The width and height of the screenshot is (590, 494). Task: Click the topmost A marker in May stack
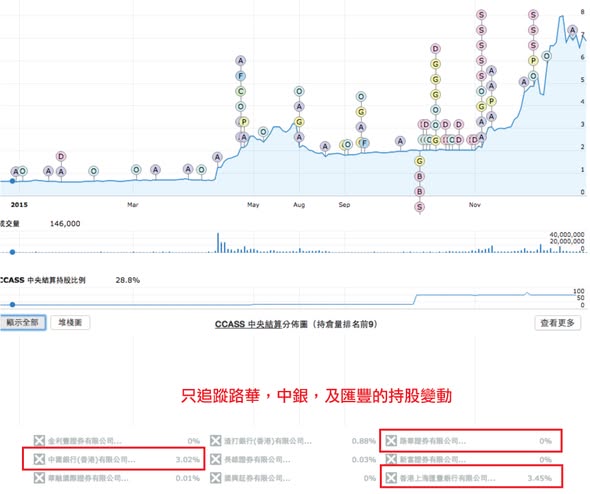[x=240, y=61]
